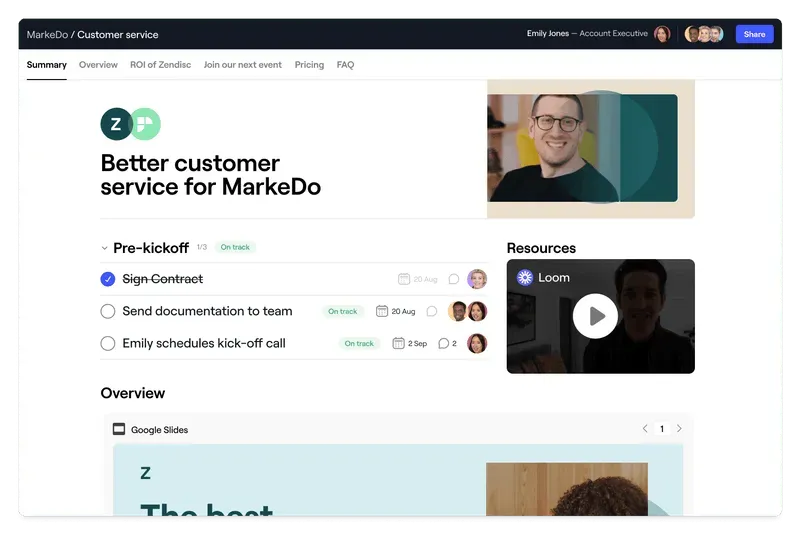Open Emily schedules kick-off call title

point(204,343)
